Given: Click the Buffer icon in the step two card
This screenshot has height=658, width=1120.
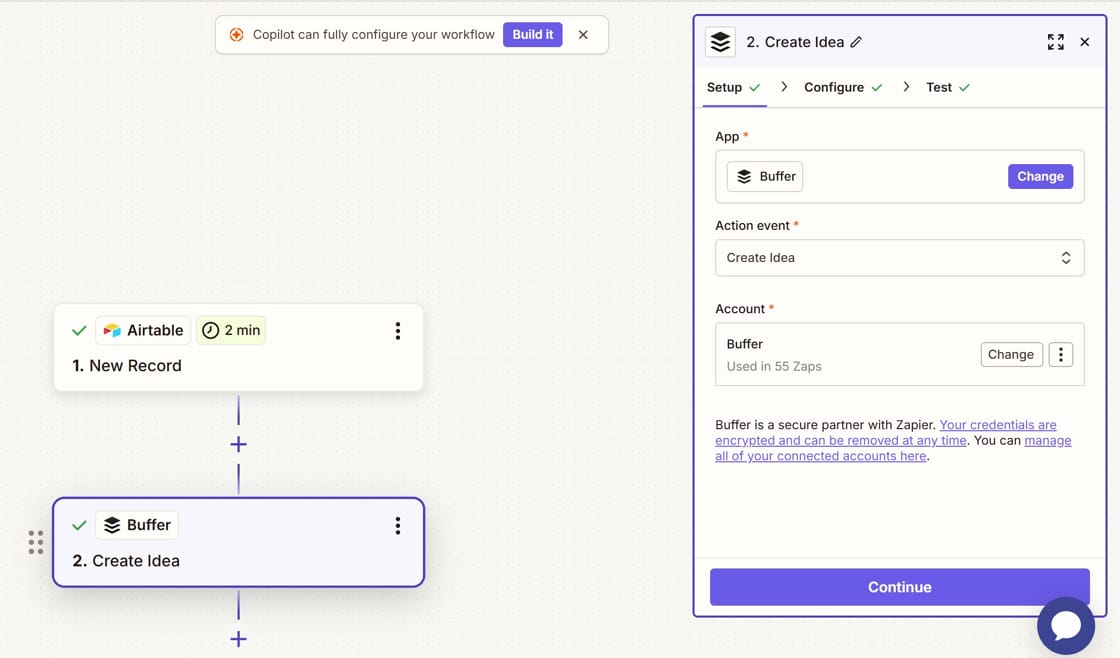Looking at the screenshot, I should pos(110,524).
